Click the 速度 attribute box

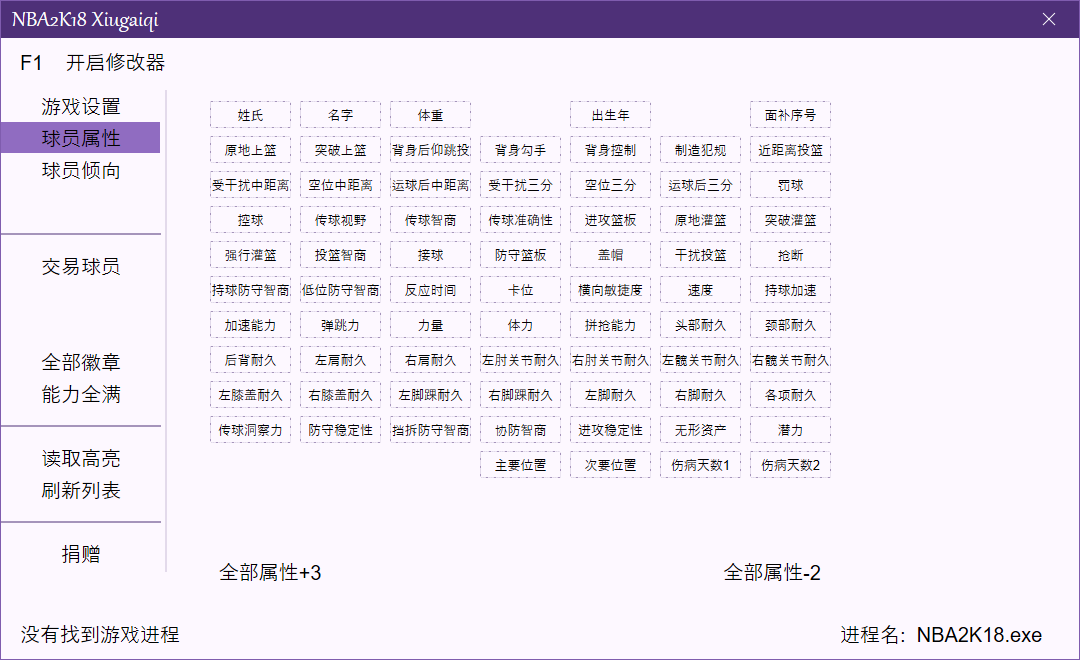700,290
